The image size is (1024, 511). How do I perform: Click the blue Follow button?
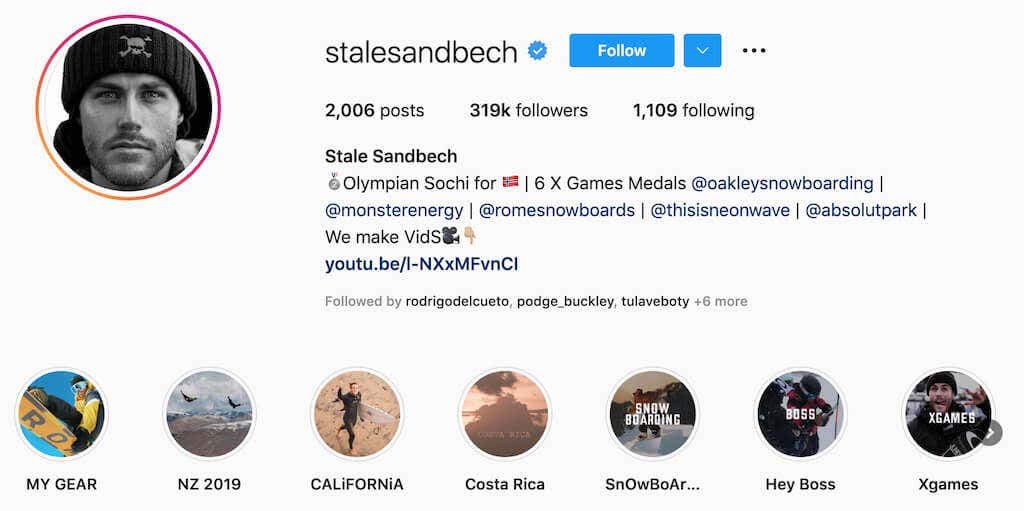coord(622,51)
